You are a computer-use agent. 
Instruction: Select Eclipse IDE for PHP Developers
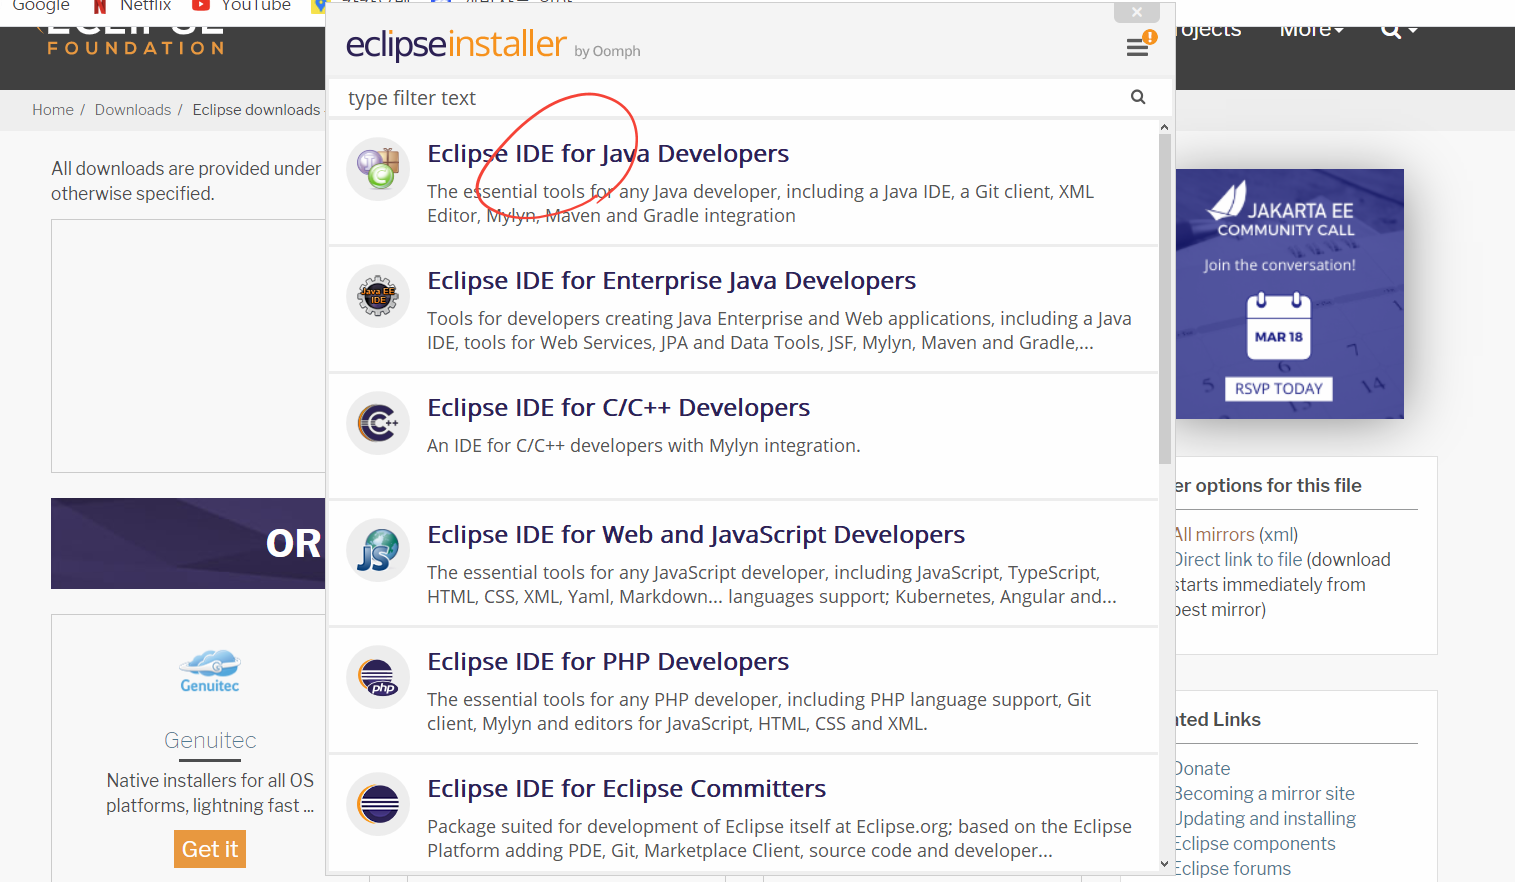[608, 661]
